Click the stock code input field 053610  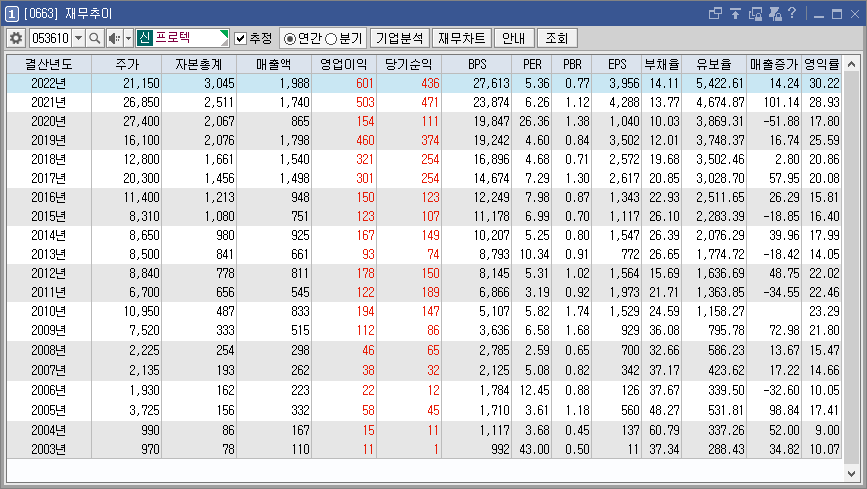click(50, 38)
